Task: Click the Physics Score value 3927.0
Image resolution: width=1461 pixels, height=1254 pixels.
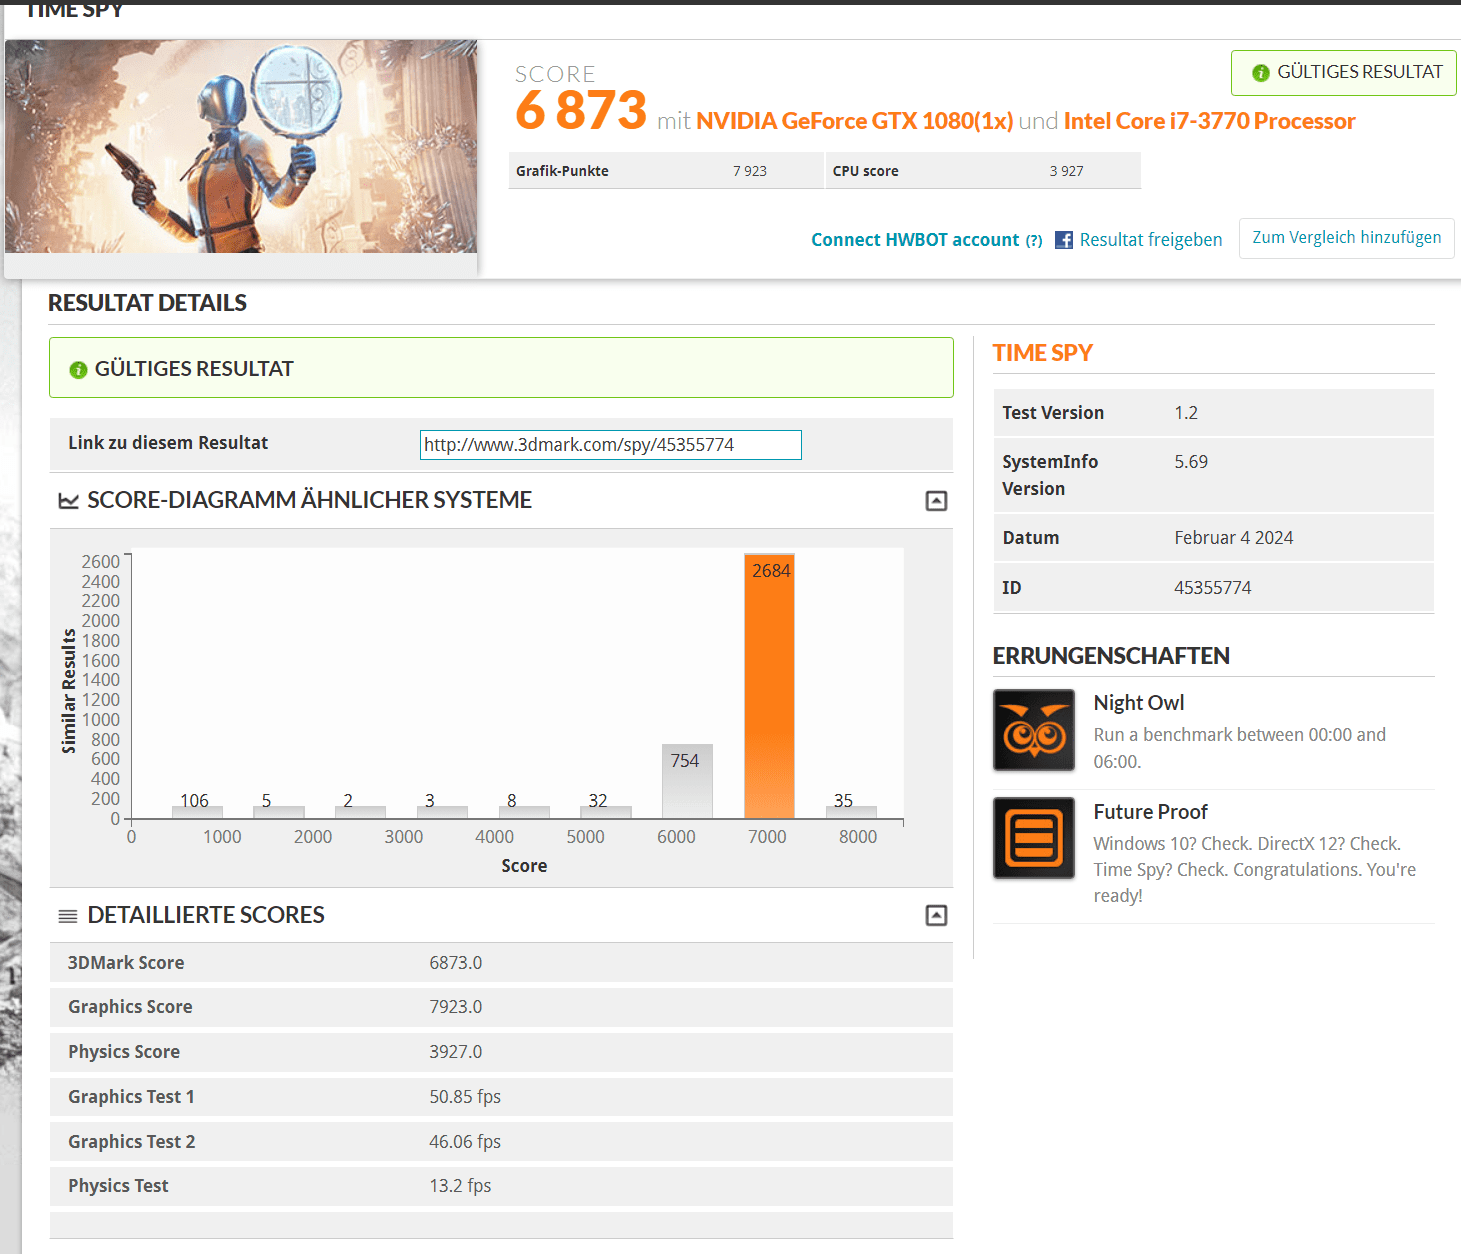Action: (x=456, y=1052)
